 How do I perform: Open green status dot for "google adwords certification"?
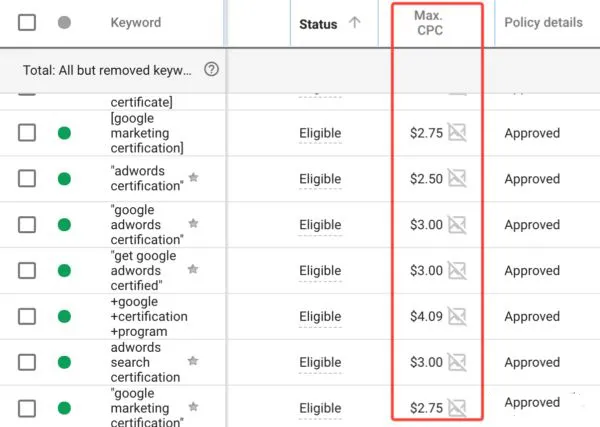click(65, 225)
